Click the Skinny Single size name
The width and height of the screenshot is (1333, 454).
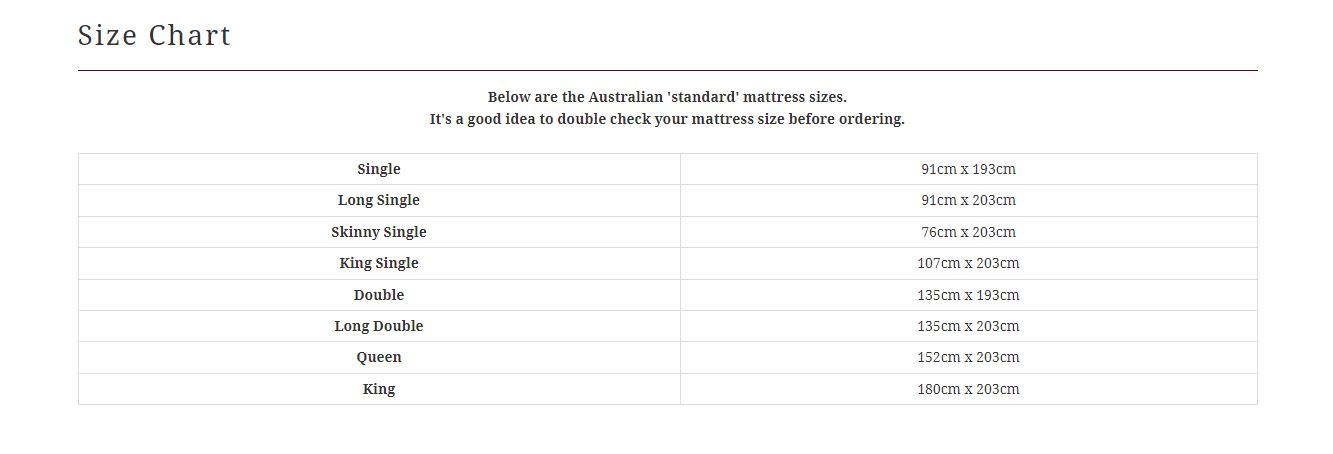pyautogui.click(x=379, y=232)
